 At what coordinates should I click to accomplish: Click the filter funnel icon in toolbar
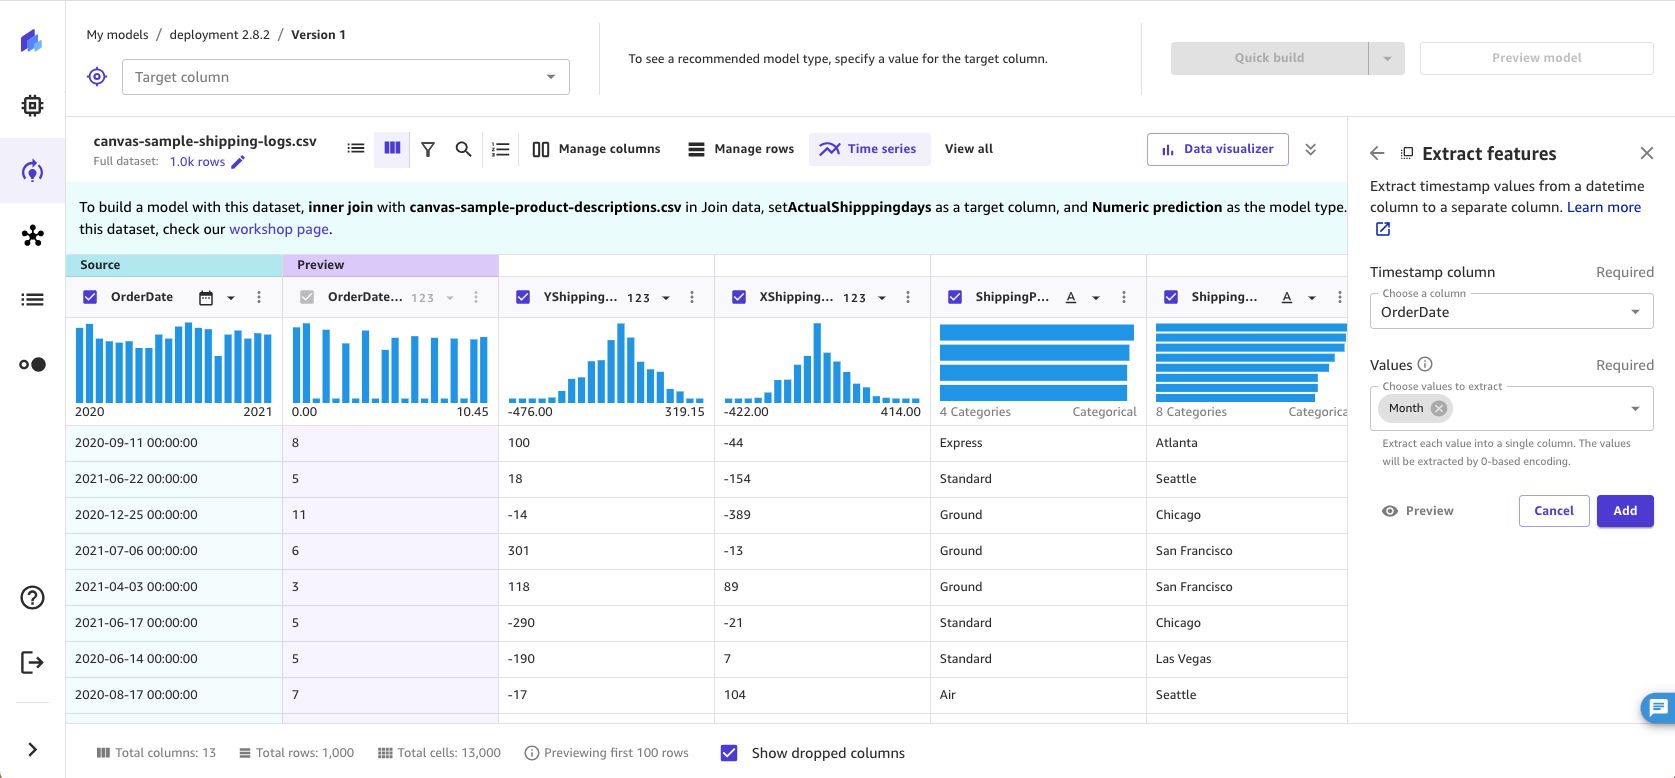tap(428, 149)
